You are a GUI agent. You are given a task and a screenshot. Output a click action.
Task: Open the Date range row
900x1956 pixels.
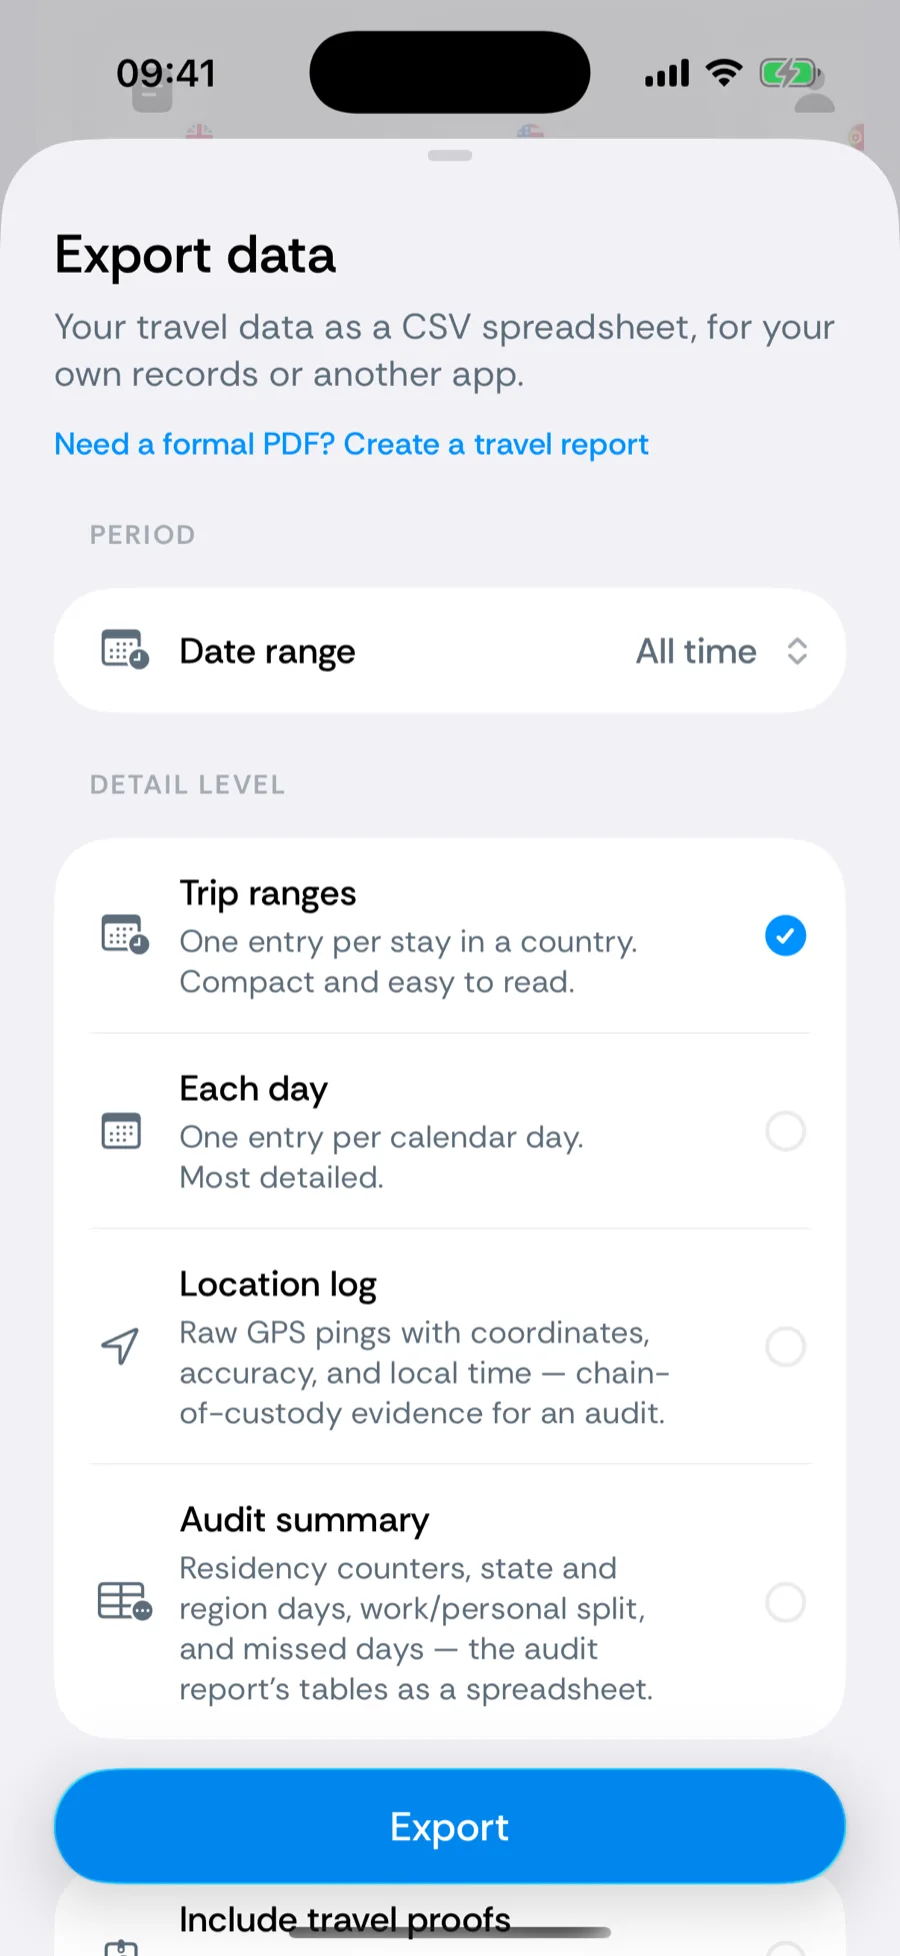click(450, 650)
